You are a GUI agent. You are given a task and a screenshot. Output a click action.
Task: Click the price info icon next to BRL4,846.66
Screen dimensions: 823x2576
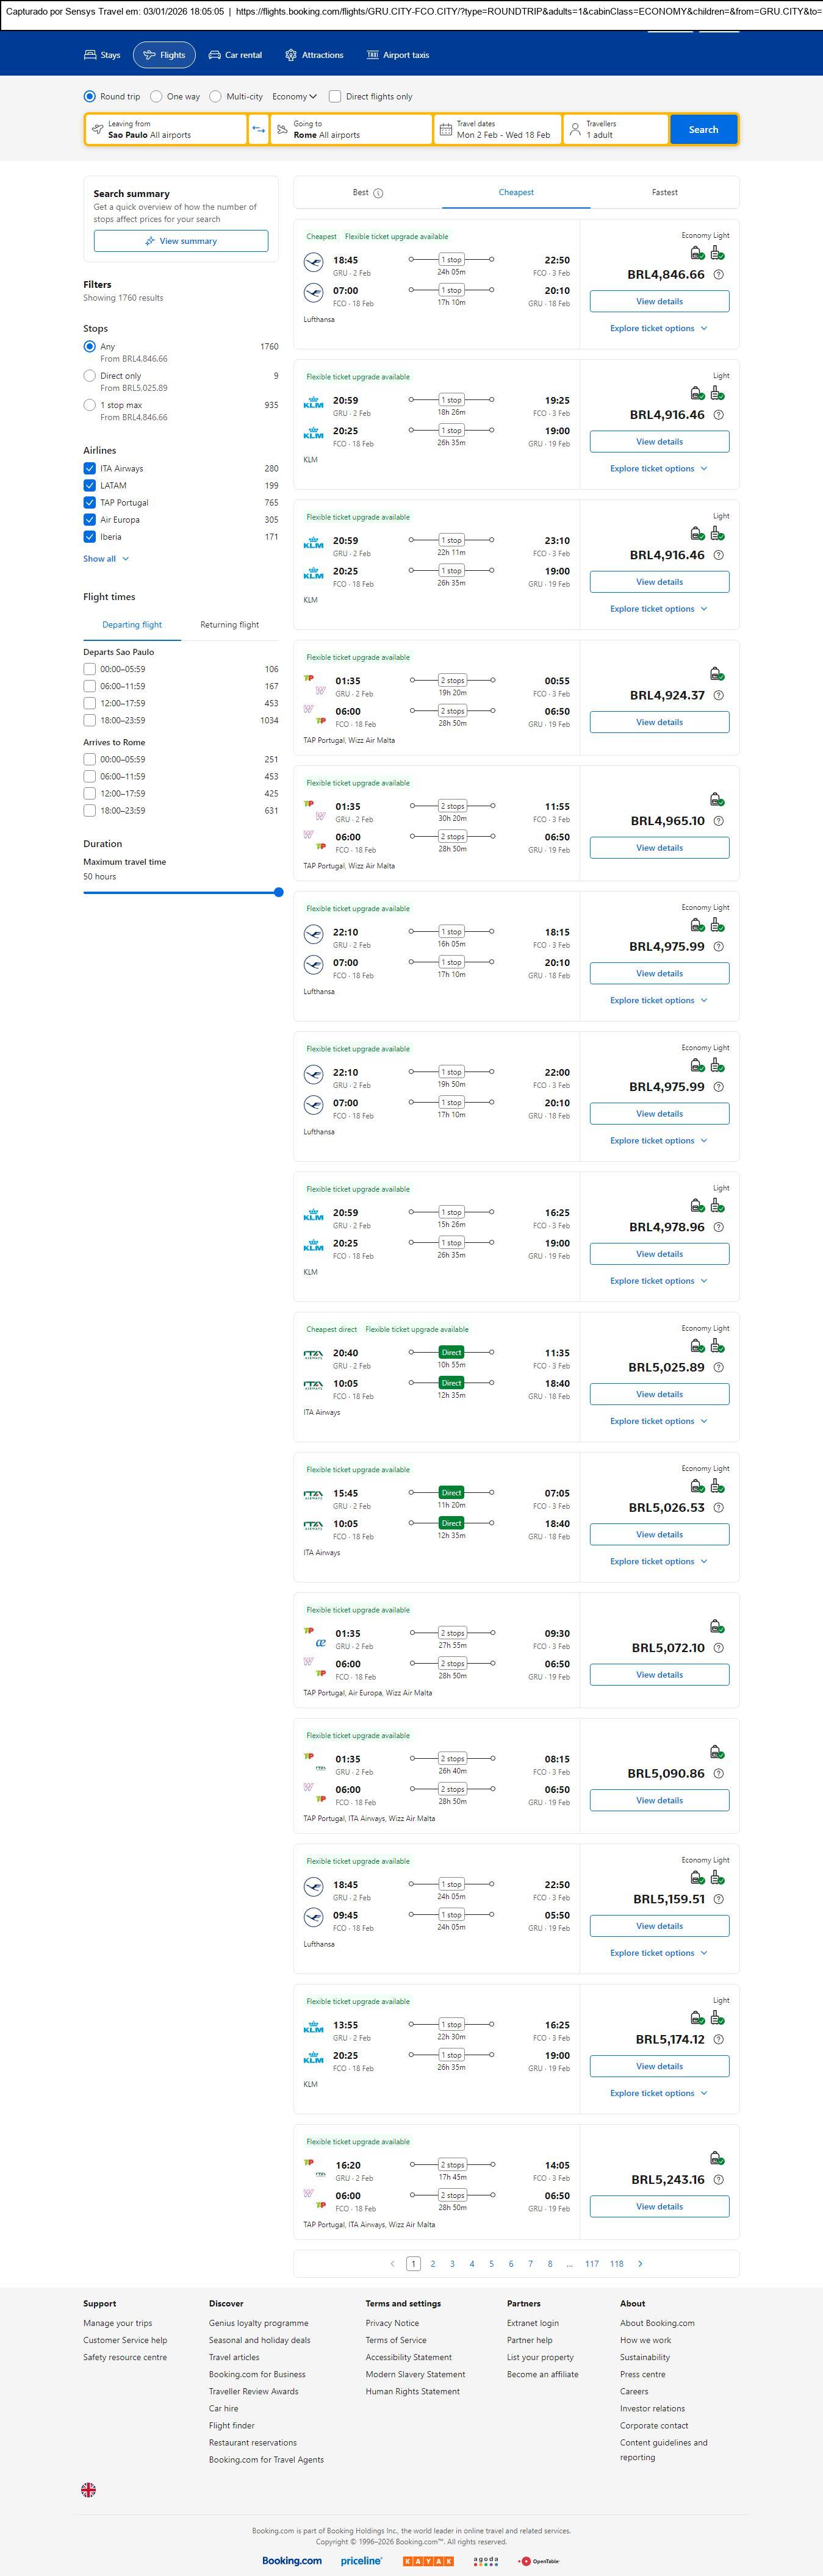point(718,275)
